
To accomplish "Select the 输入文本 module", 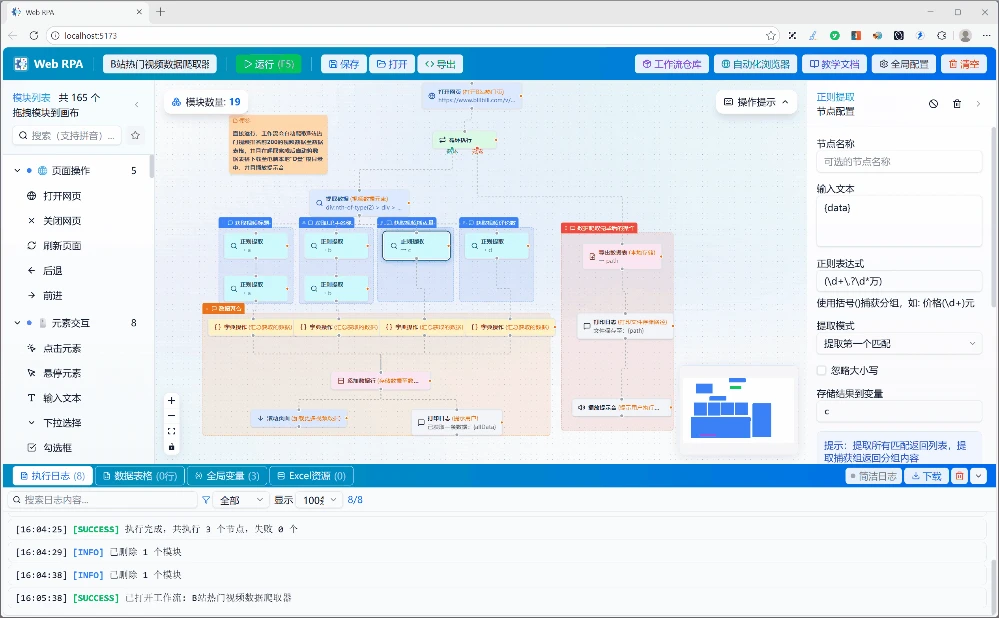I will point(62,398).
